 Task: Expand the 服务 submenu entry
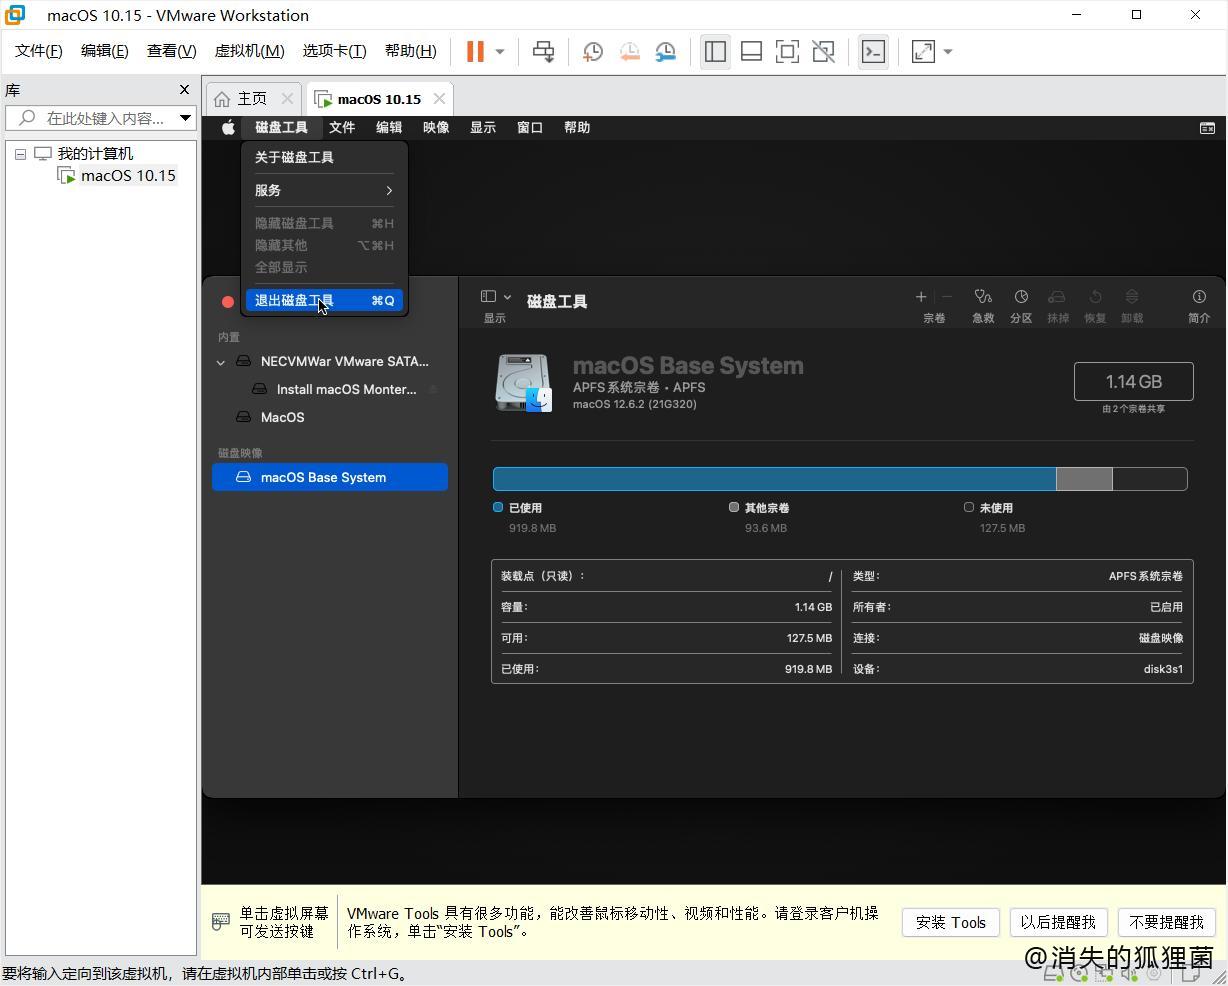pyautogui.click(x=324, y=190)
